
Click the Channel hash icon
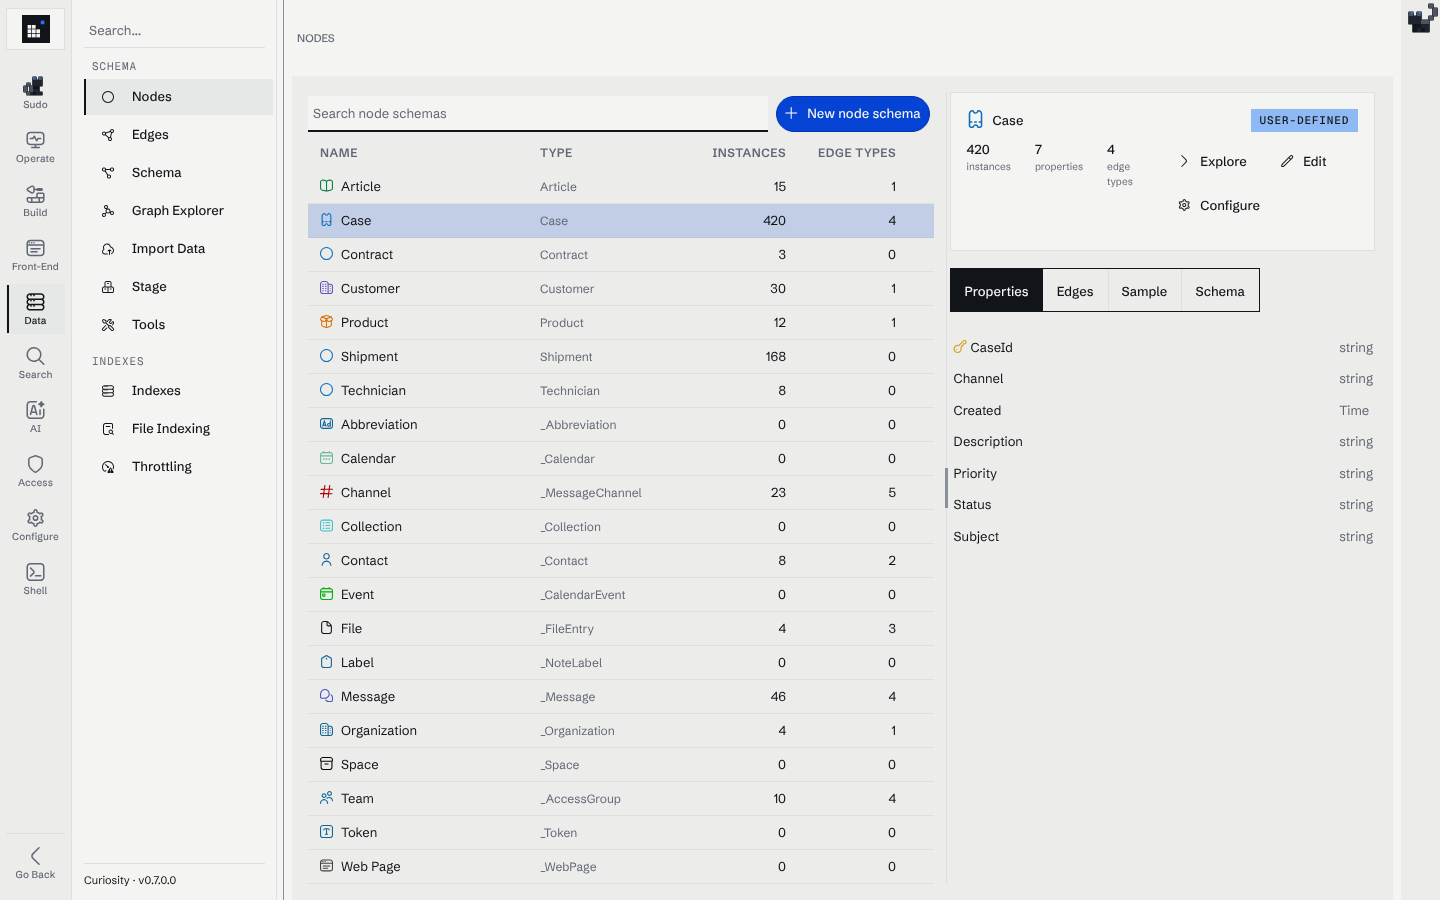point(326,492)
